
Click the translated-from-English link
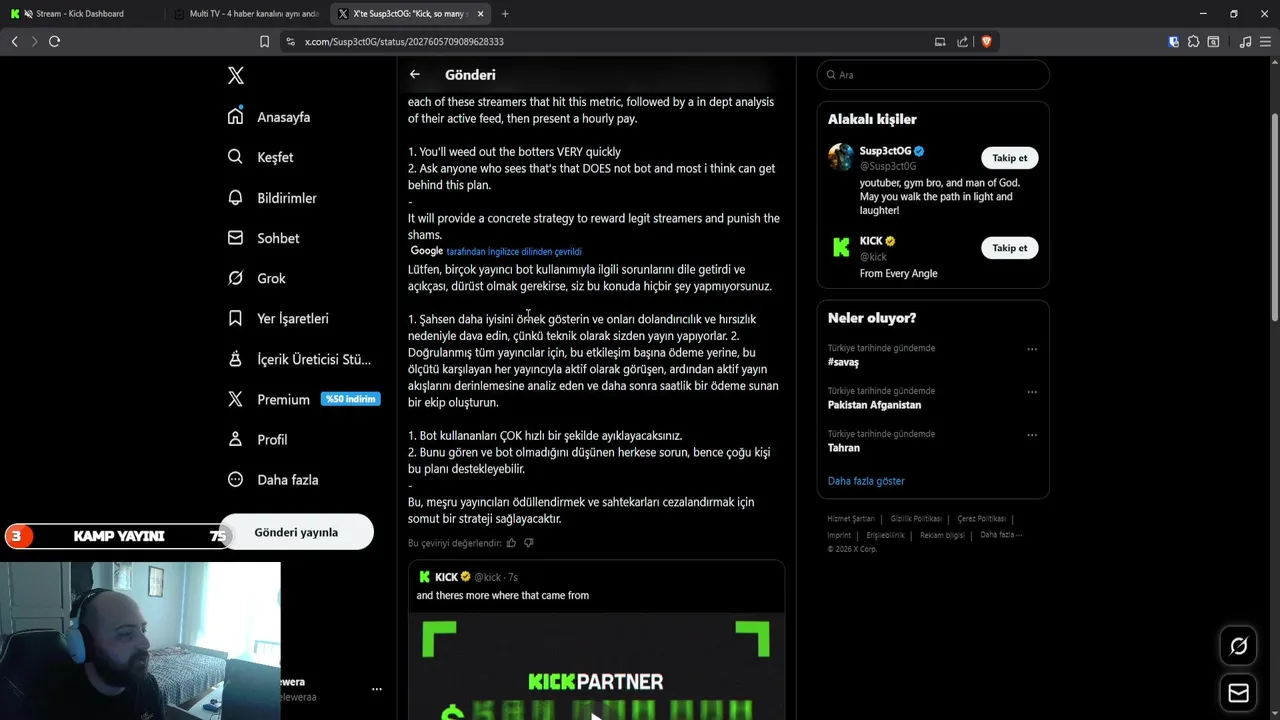[x=513, y=252]
